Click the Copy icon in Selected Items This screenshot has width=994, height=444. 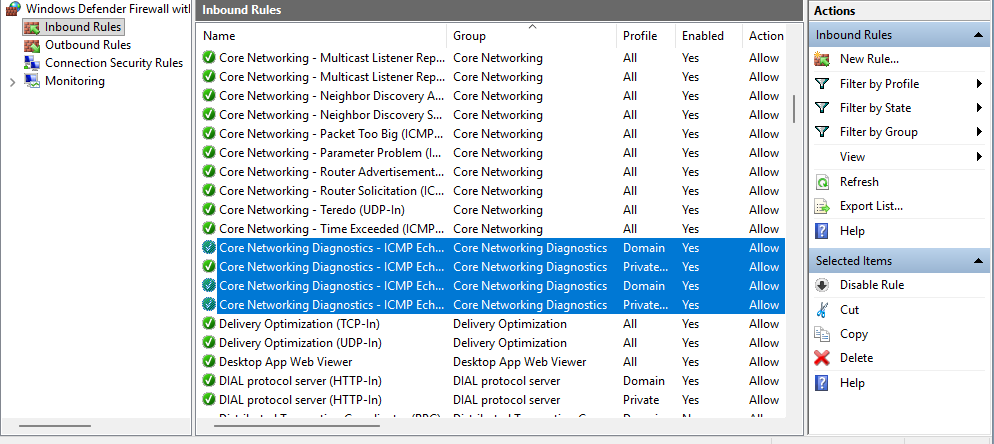822,334
